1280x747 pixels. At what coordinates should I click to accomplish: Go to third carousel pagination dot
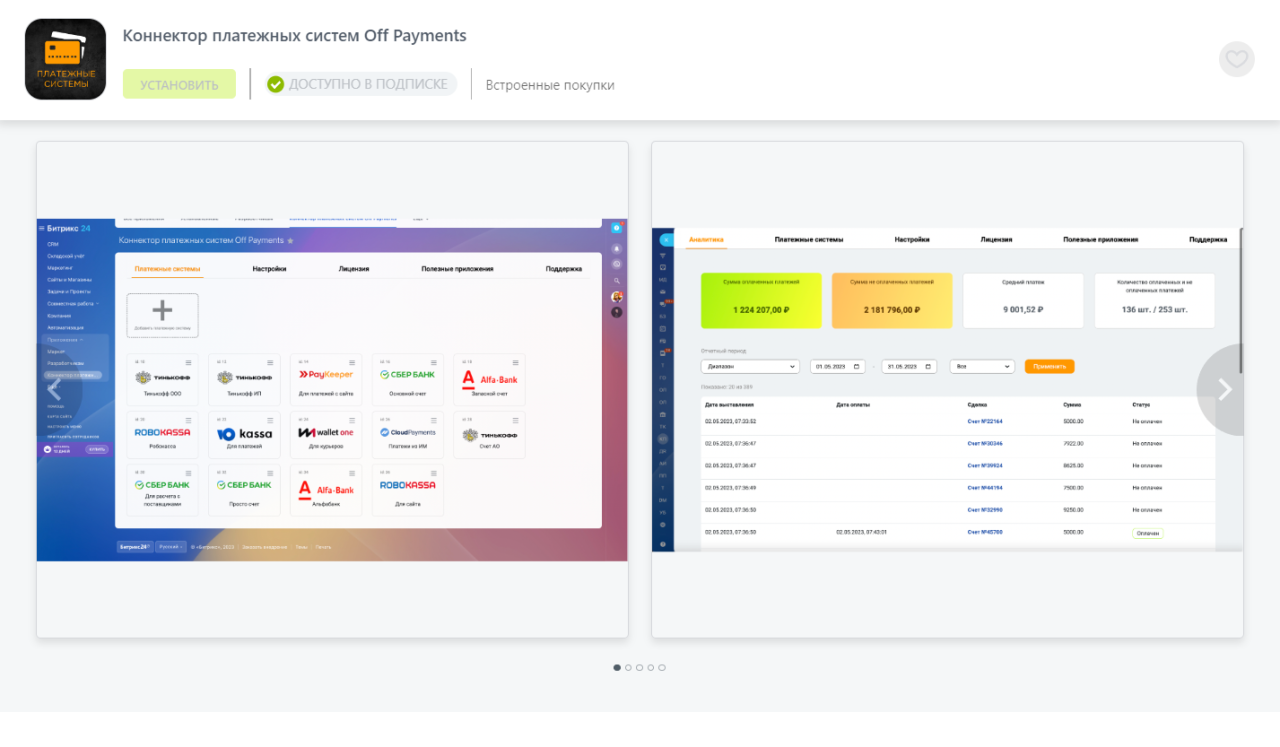coord(639,667)
